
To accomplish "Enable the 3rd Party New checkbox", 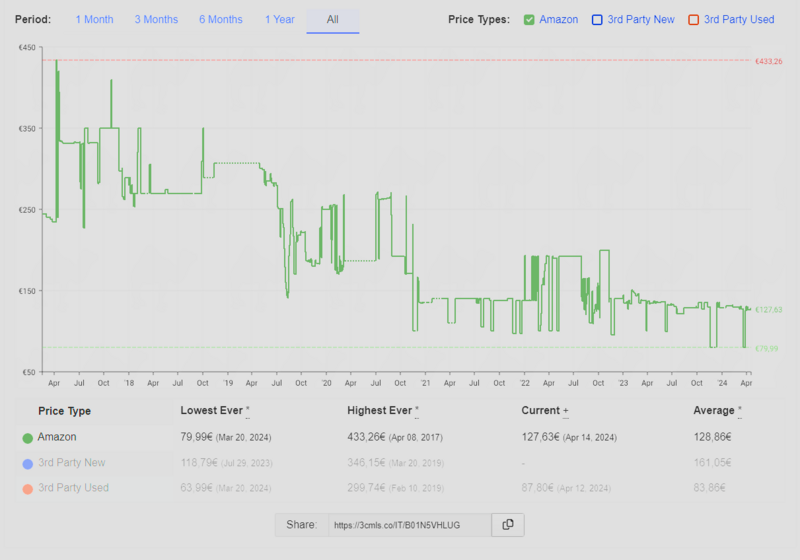I will pos(597,19).
